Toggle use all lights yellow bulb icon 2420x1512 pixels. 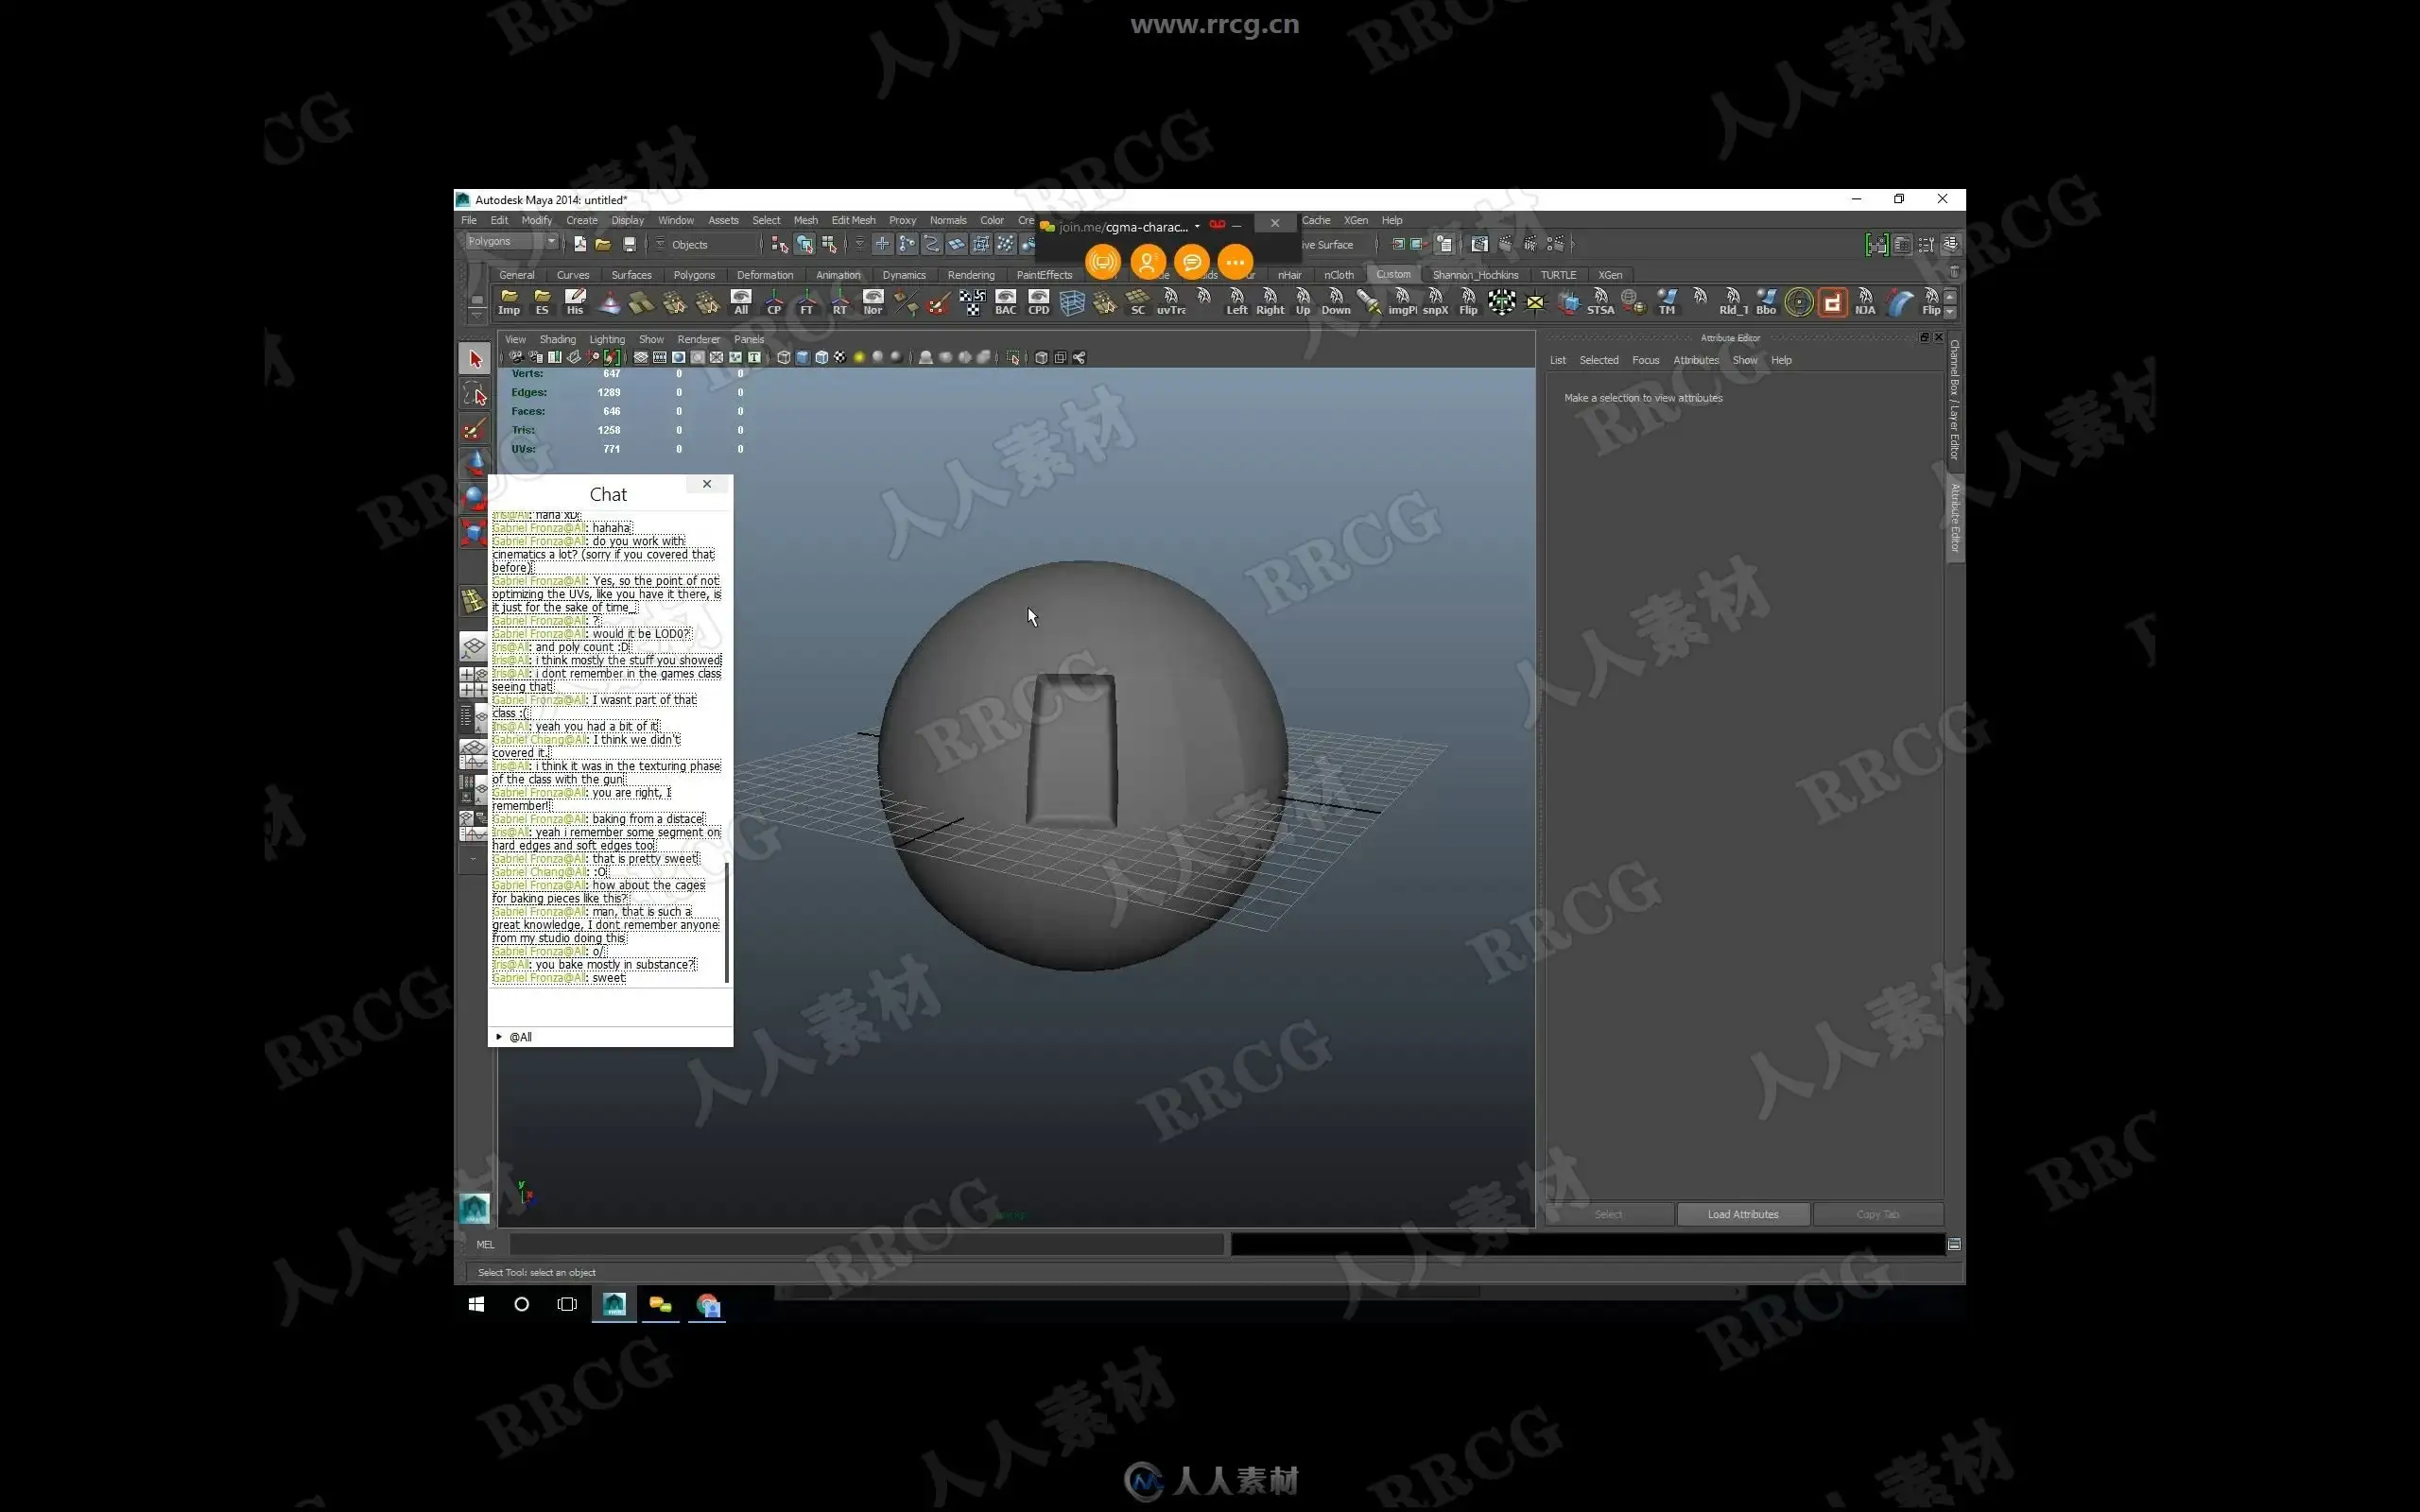tap(859, 357)
